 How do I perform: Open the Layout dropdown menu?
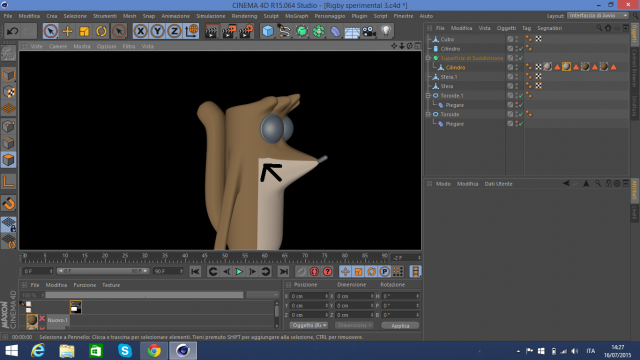[598, 16]
